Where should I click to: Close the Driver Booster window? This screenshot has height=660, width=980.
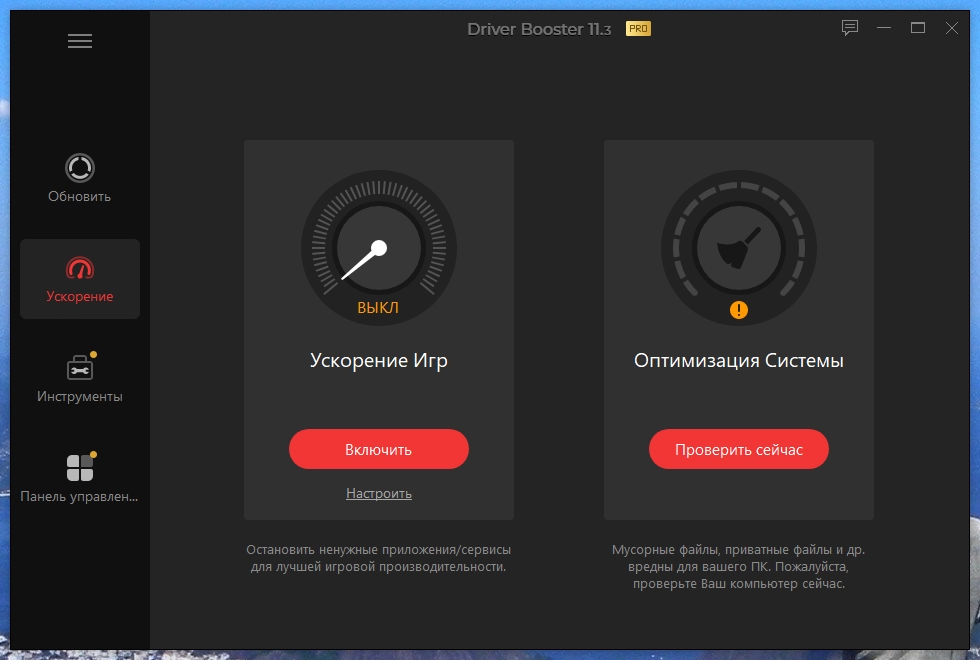click(x=951, y=28)
